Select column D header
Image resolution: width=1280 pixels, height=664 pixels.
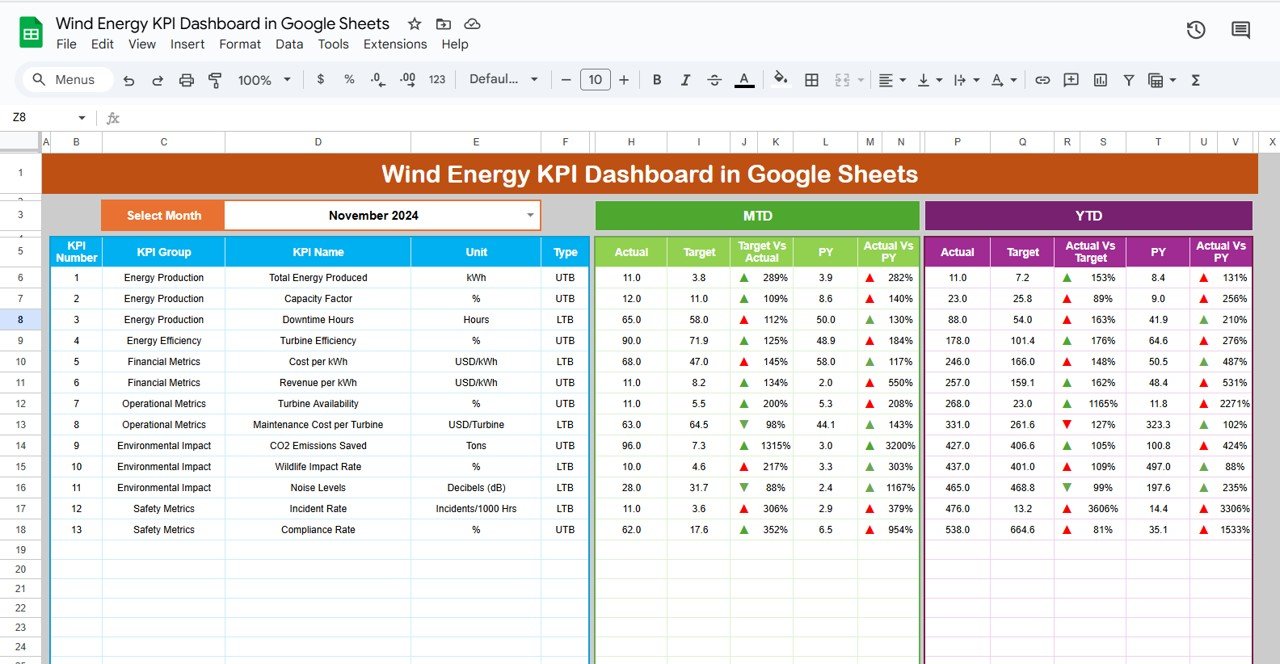coord(318,142)
